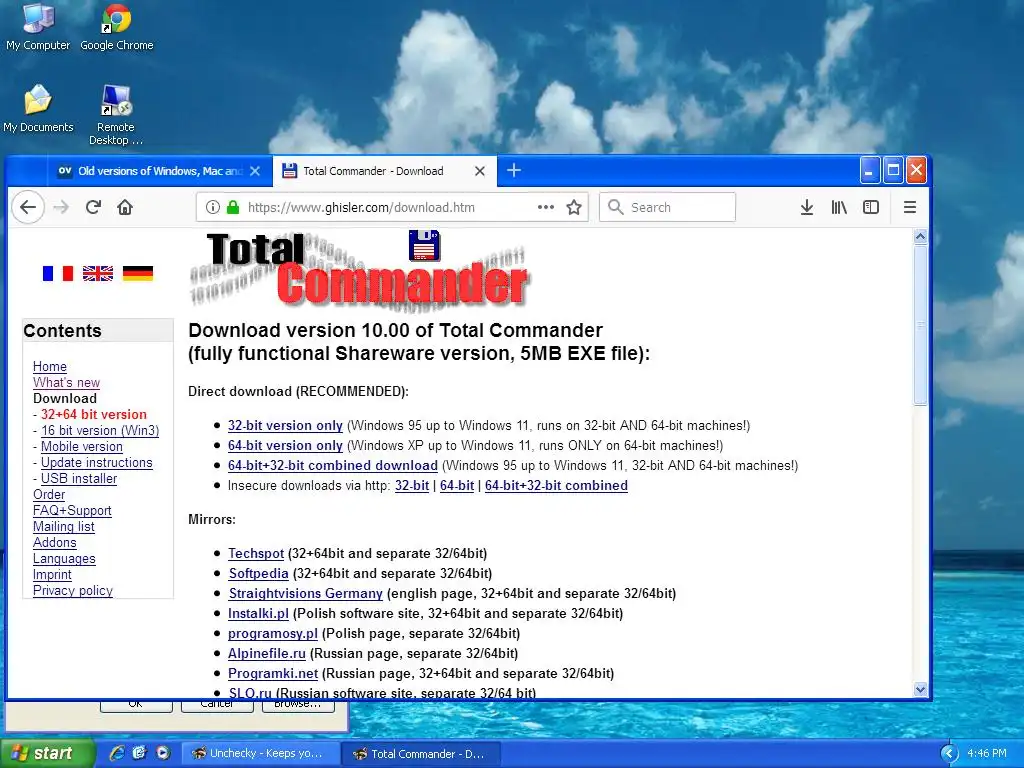Open Instalki.pl mirror link

[258, 614]
